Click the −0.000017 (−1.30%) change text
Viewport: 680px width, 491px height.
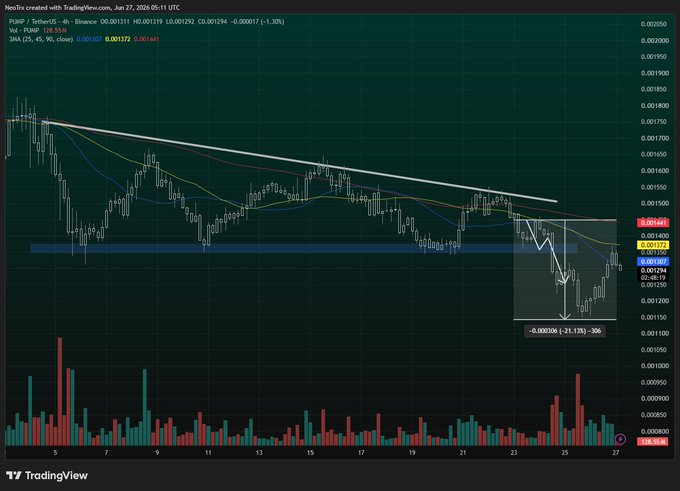point(257,21)
